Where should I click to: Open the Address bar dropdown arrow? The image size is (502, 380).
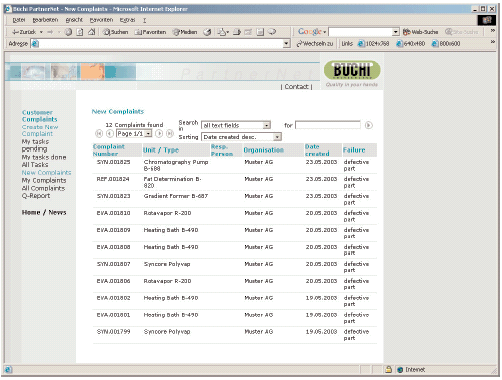click(x=286, y=44)
